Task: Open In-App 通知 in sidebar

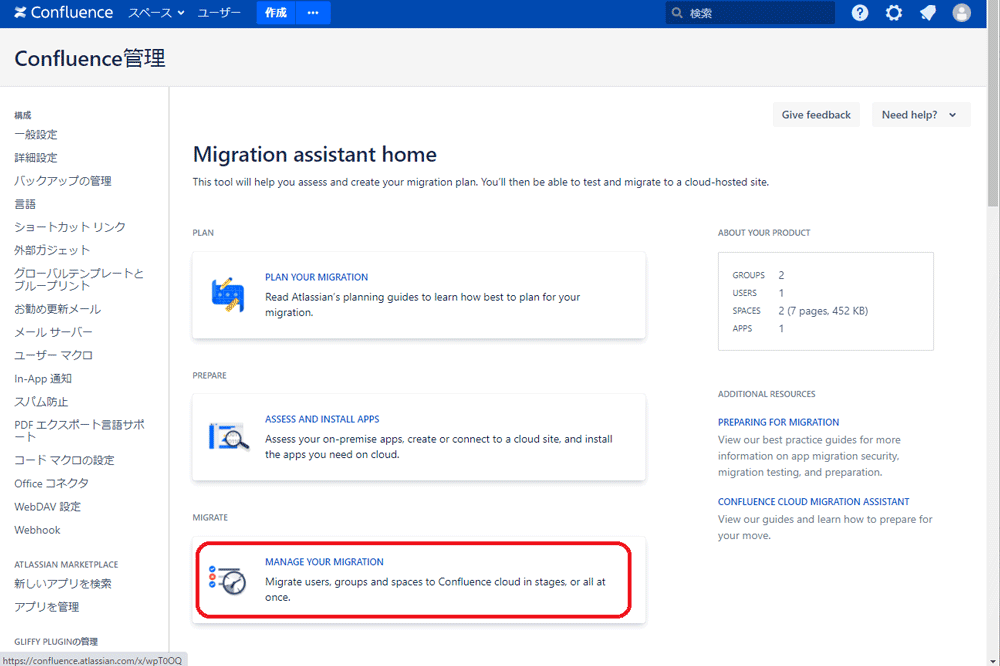Action: point(43,379)
